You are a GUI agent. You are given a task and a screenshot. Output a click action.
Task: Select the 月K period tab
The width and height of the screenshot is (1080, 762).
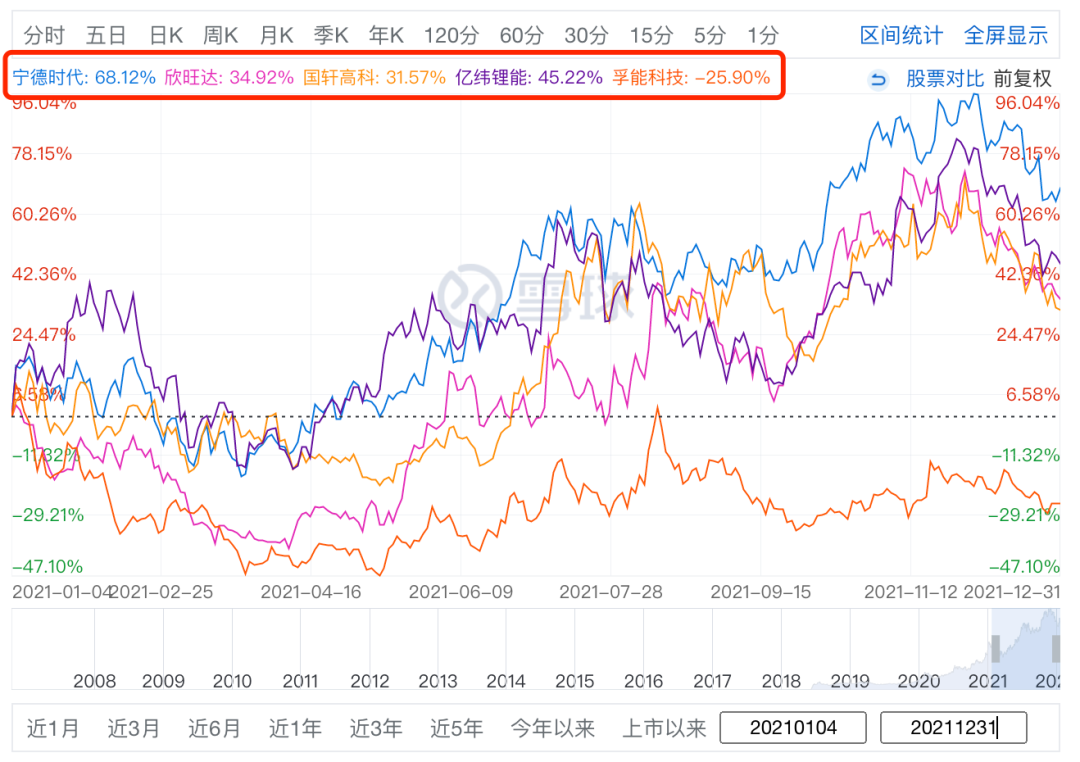[x=276, y=35]
